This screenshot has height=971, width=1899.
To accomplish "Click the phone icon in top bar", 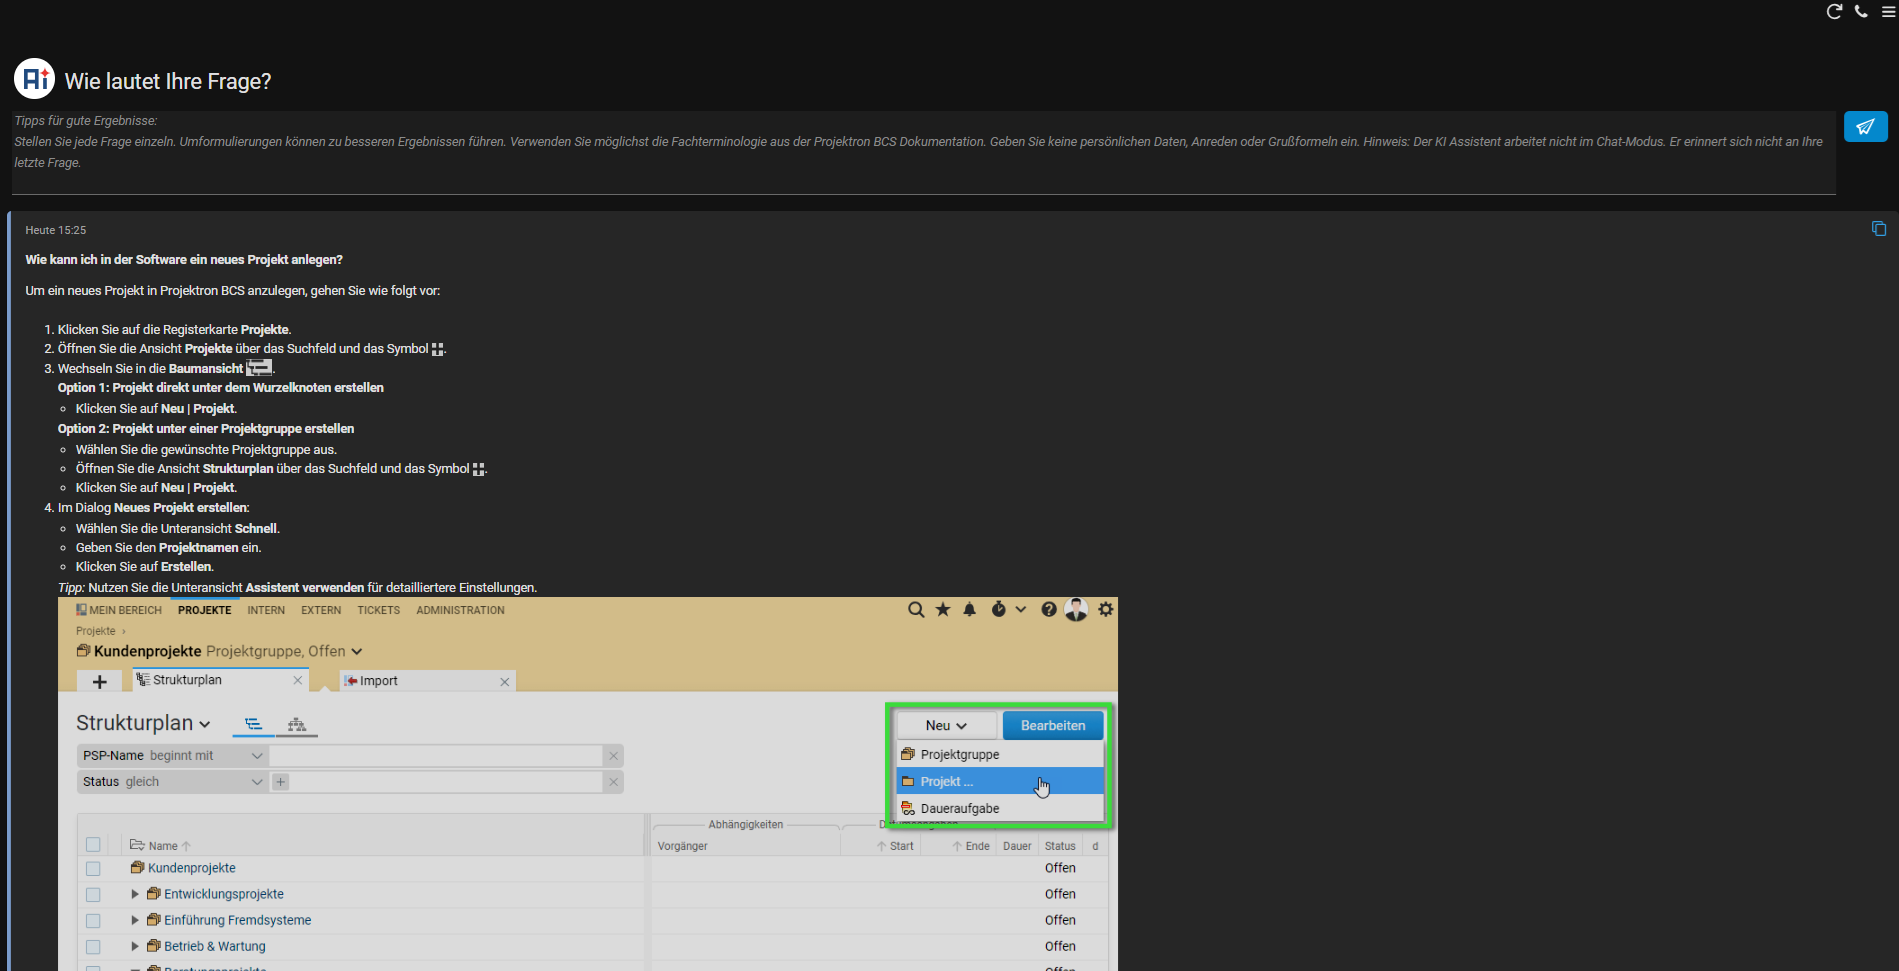I will pos(1861,12).
